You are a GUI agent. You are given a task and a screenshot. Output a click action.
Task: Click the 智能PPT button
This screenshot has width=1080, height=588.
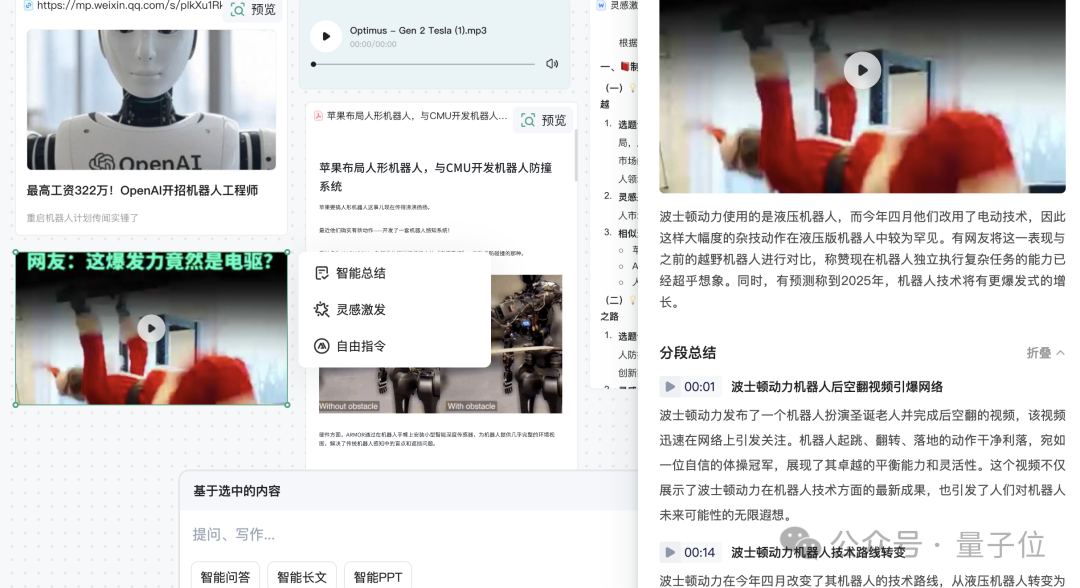pyautogui.click(x=377, y=576)
